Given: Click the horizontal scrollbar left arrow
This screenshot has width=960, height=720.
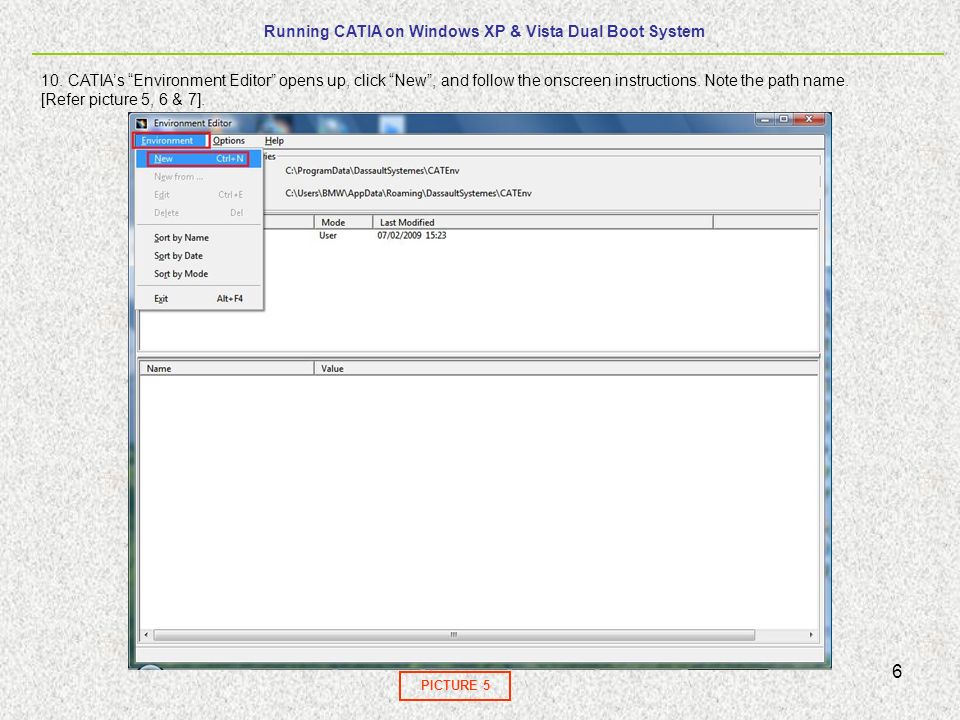Looking at the screenshot, I should [146, 635].
